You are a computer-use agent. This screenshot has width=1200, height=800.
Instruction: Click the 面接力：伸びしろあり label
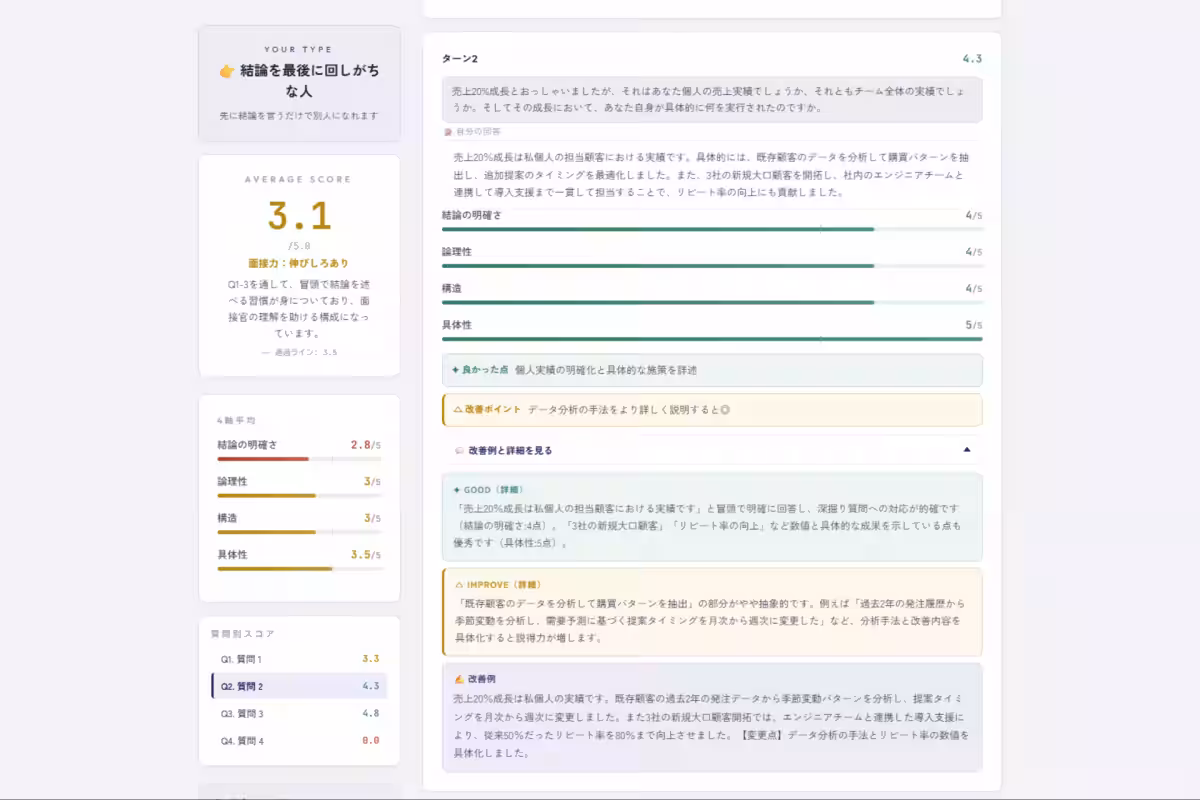coord(299,264)
